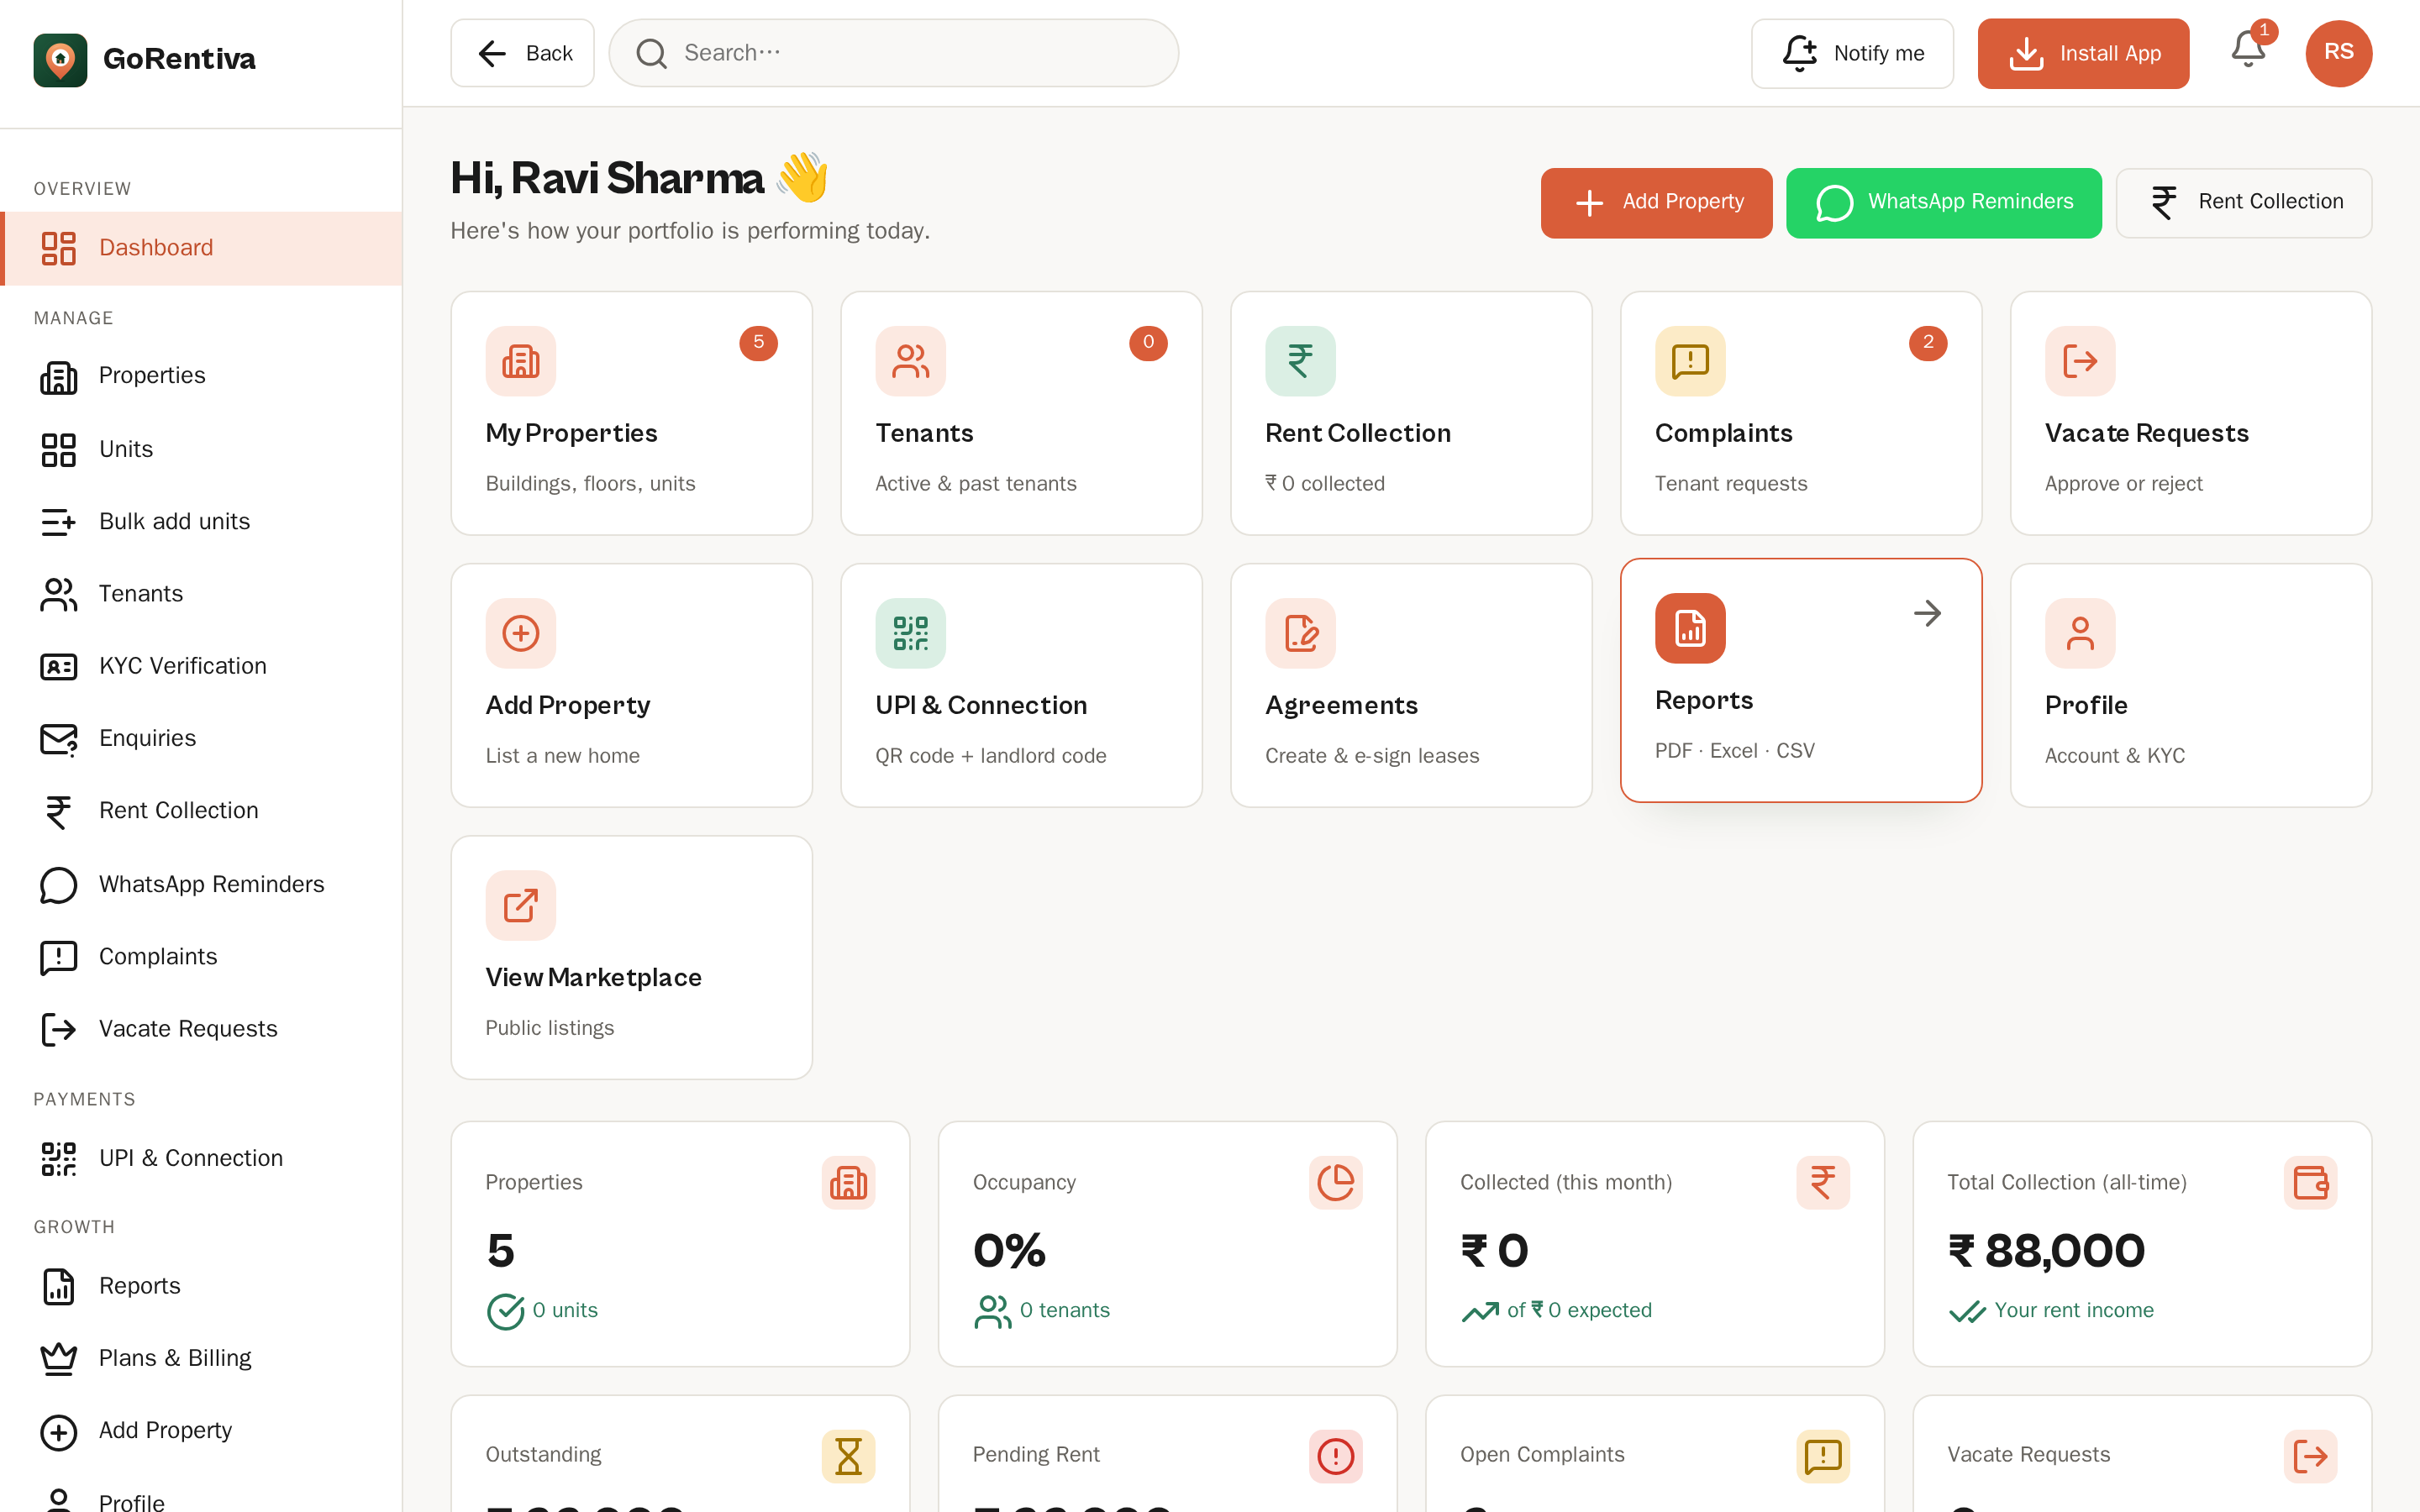This screenshot has width=2420, height=1512.
Task: Click the Tenants card people icon
Action: click(x=910, y=360)
